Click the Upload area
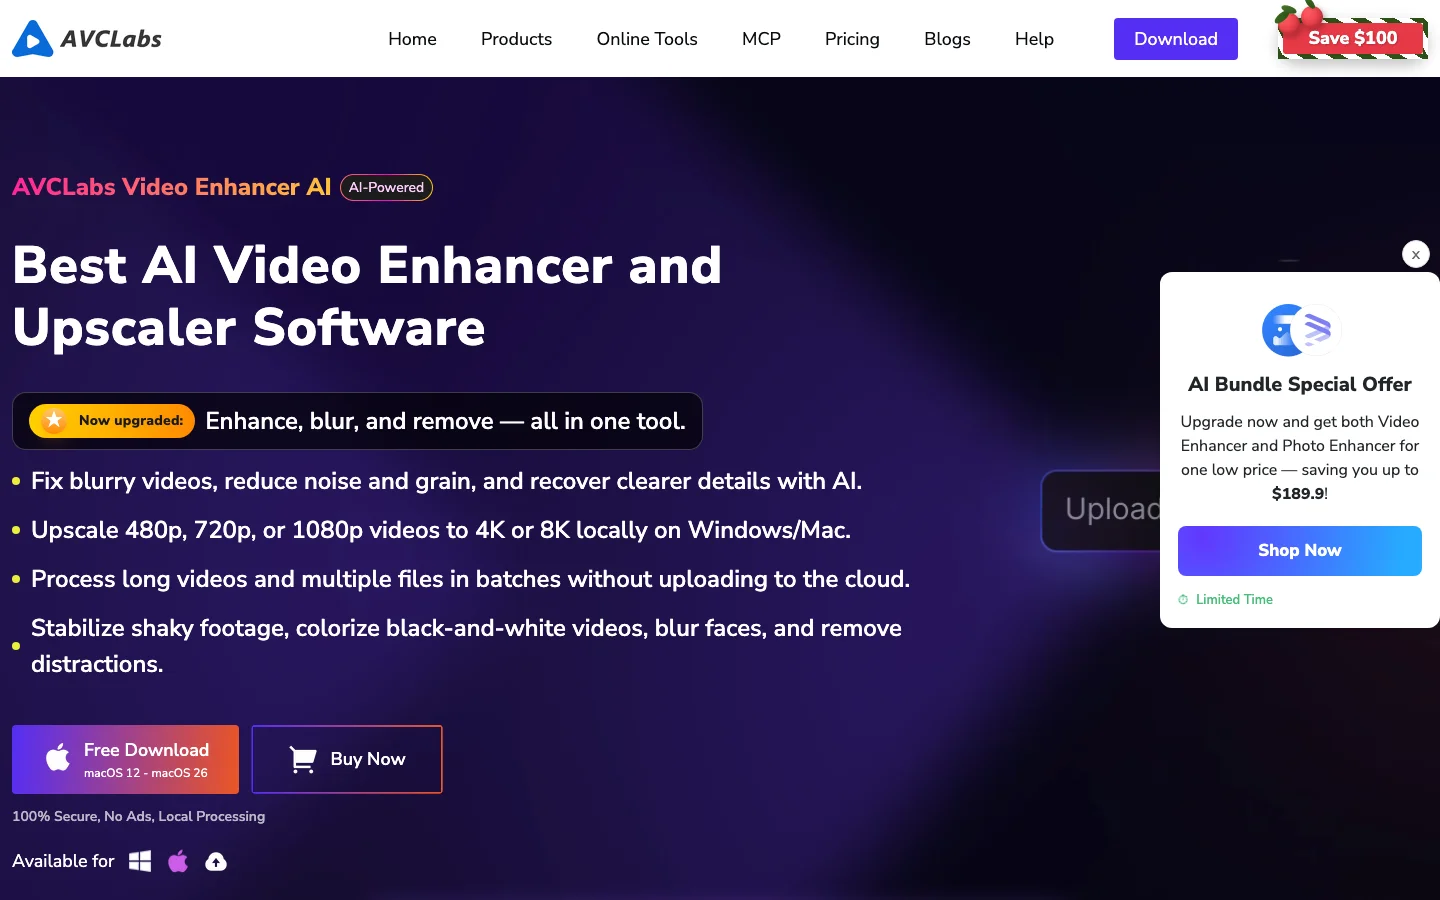Image resolution: width=1440 pixels, height=900 pixels. pos(1101,510)
